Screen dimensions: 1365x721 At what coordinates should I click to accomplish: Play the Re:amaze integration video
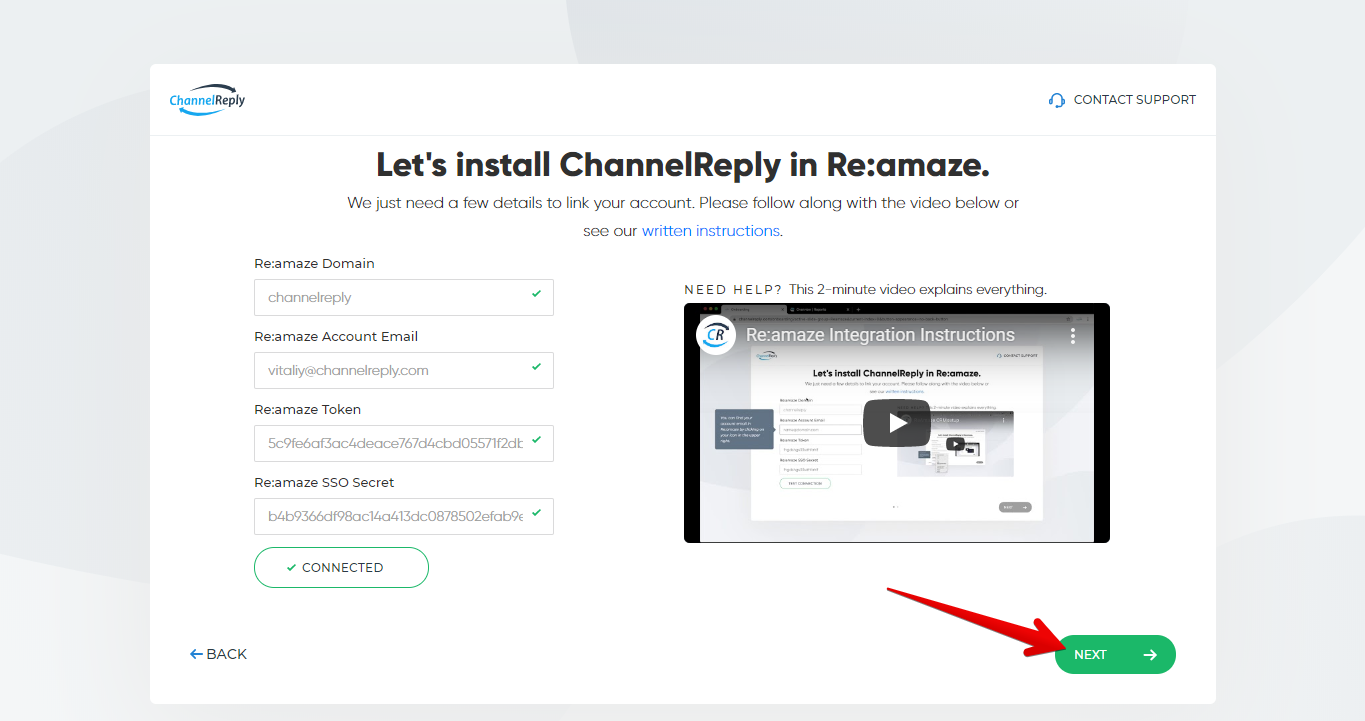tap(897, 423)
